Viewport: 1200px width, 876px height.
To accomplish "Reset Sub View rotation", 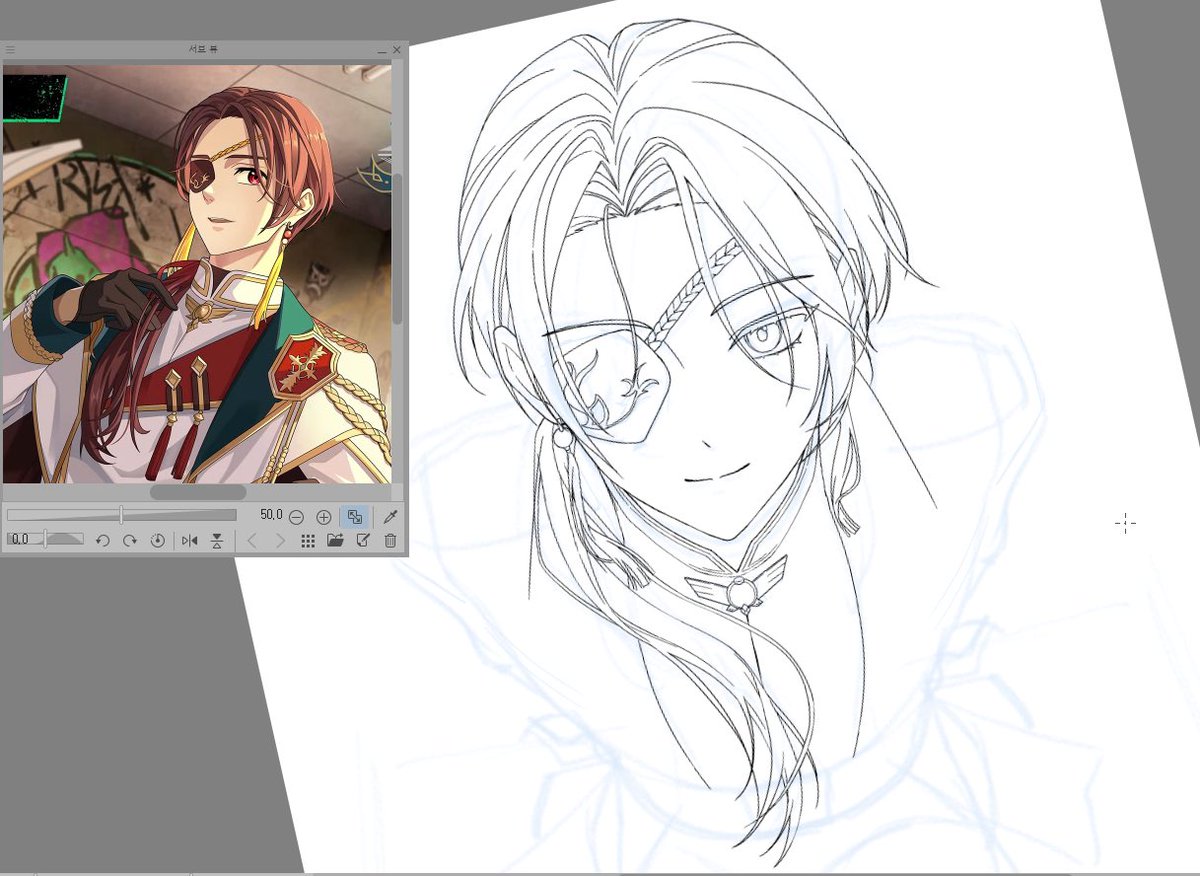I will coord(157,541).
